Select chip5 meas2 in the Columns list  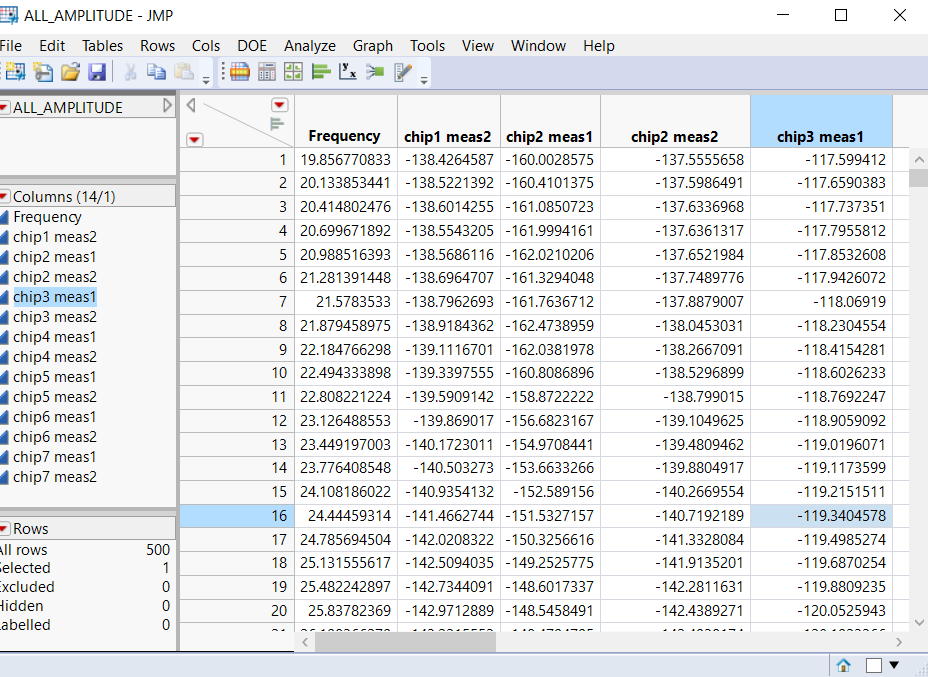pyautogui.click(x=54, y=396)
